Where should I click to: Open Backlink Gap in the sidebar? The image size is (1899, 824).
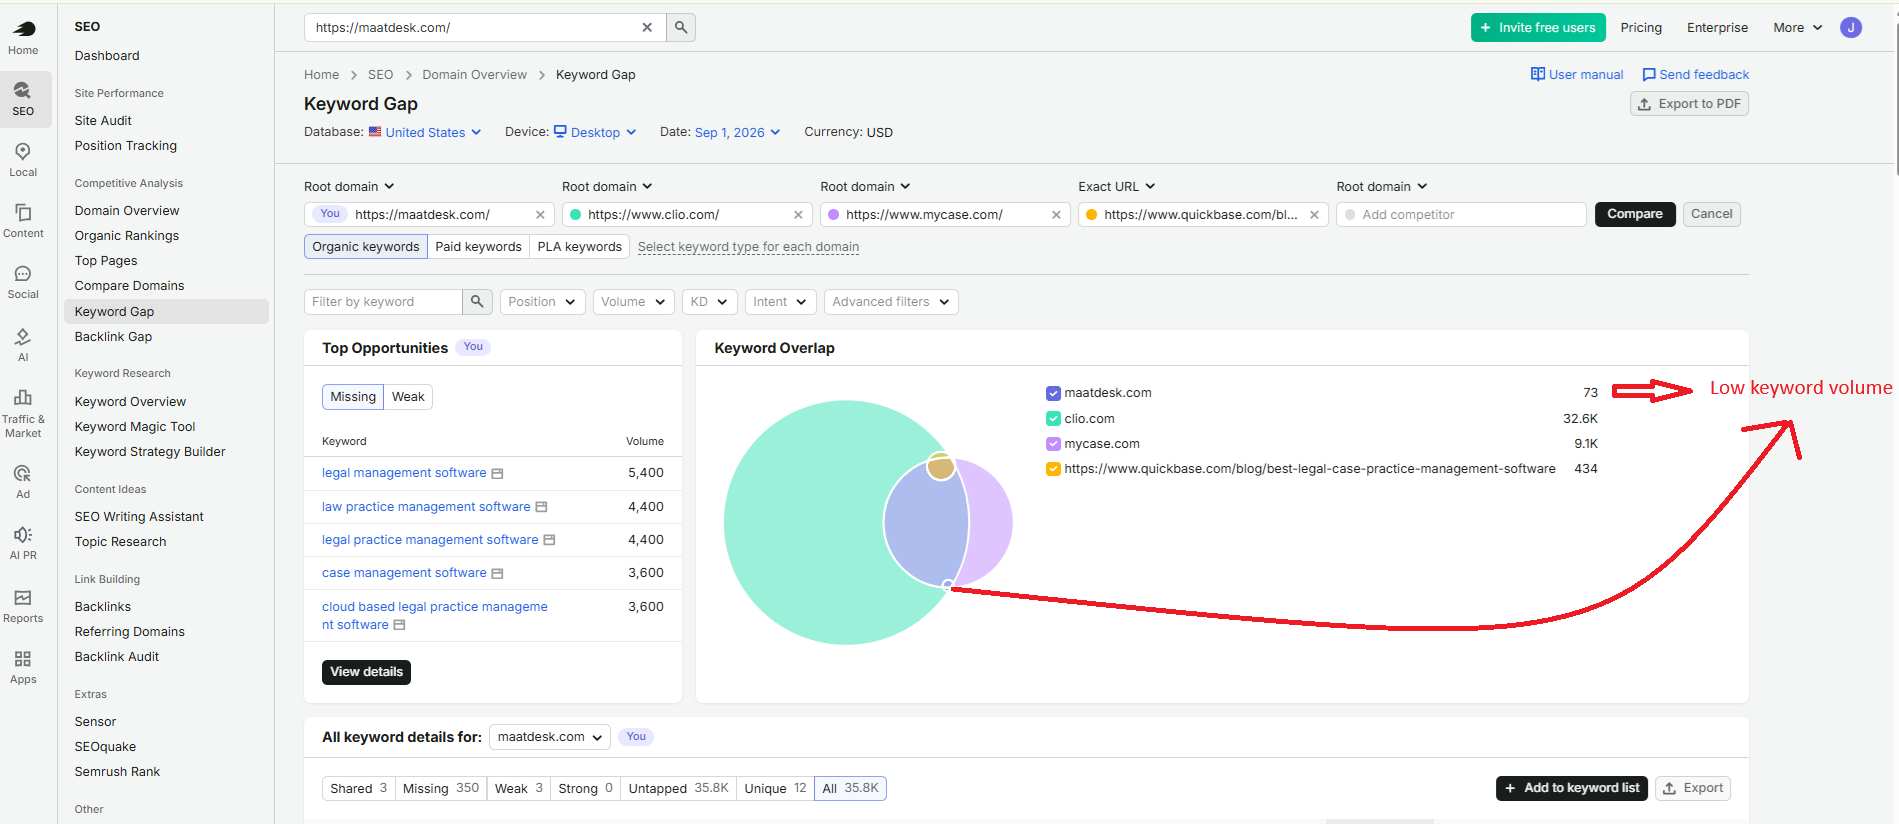tap(113, 337)
